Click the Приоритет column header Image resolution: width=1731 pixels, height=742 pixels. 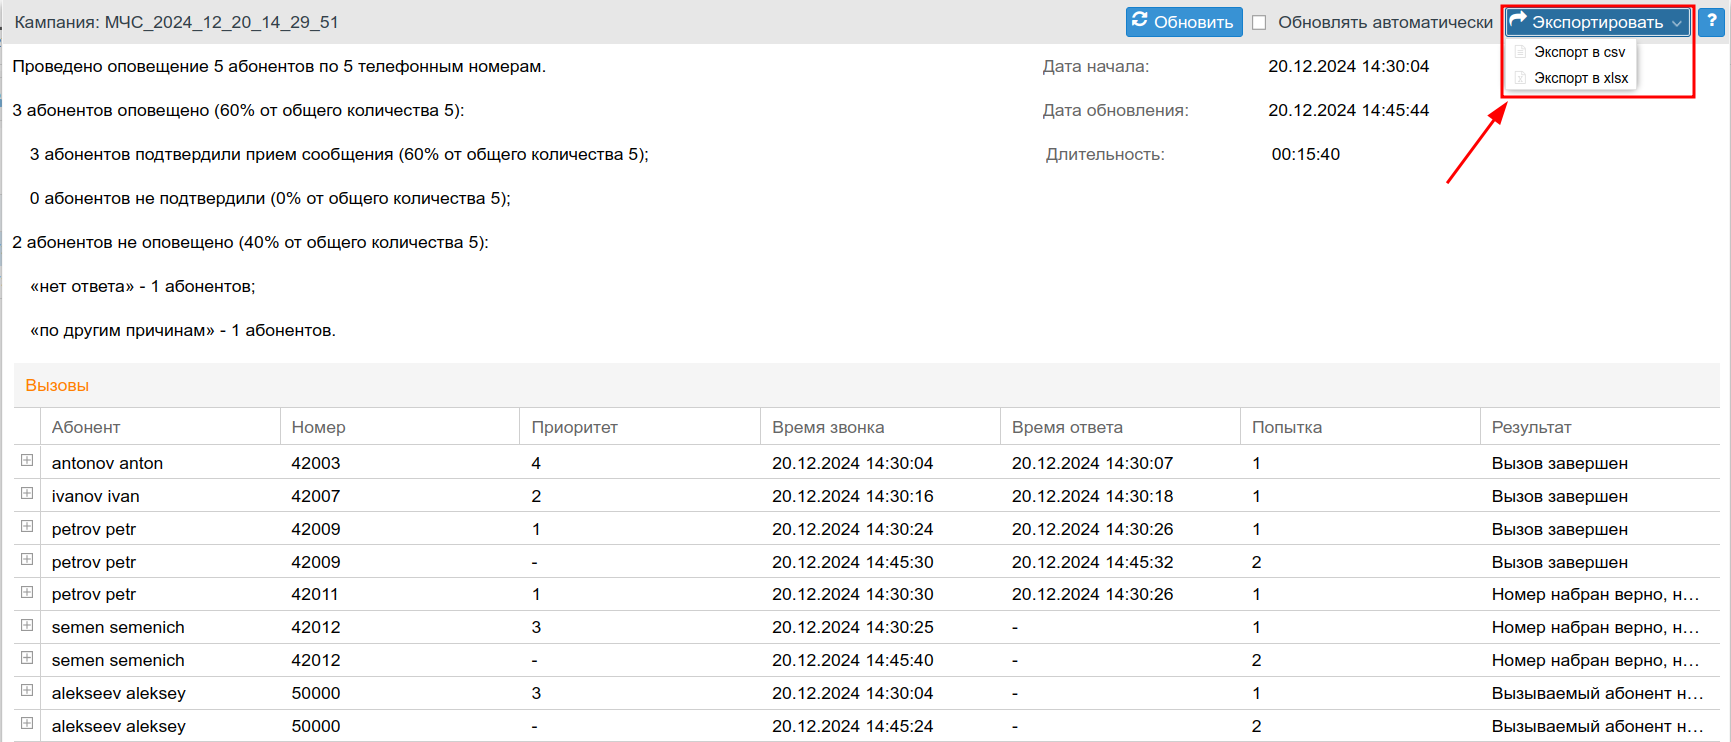click(x=574, y=427)
